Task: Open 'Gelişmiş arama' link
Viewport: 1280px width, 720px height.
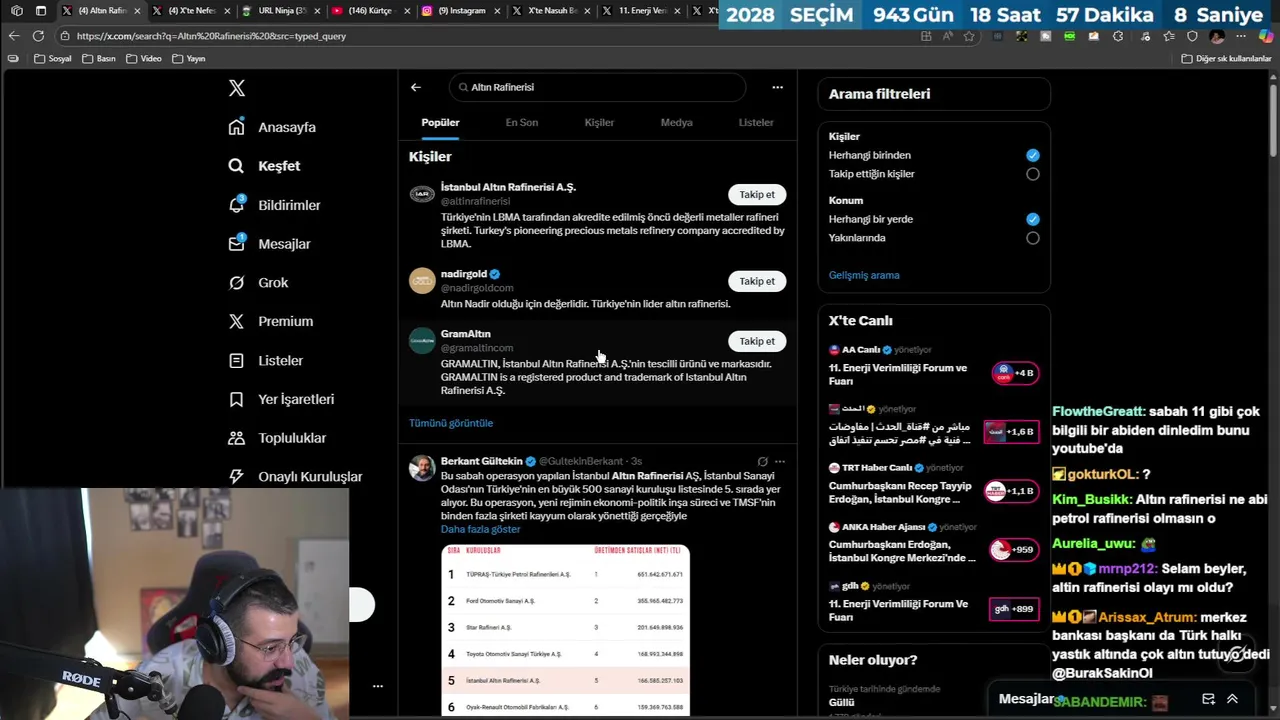Action: [864, 275]
